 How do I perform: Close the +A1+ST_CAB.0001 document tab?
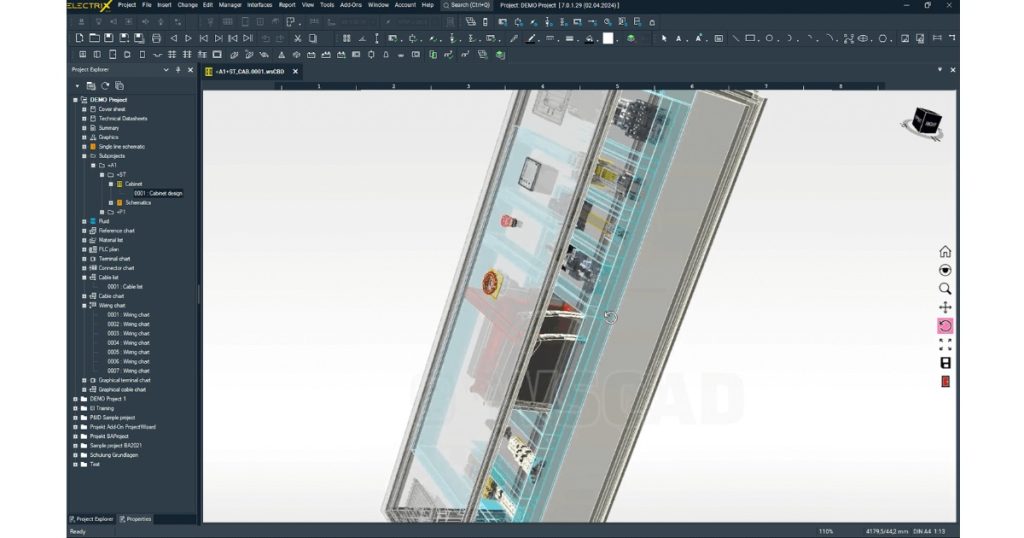coord(295,71)
